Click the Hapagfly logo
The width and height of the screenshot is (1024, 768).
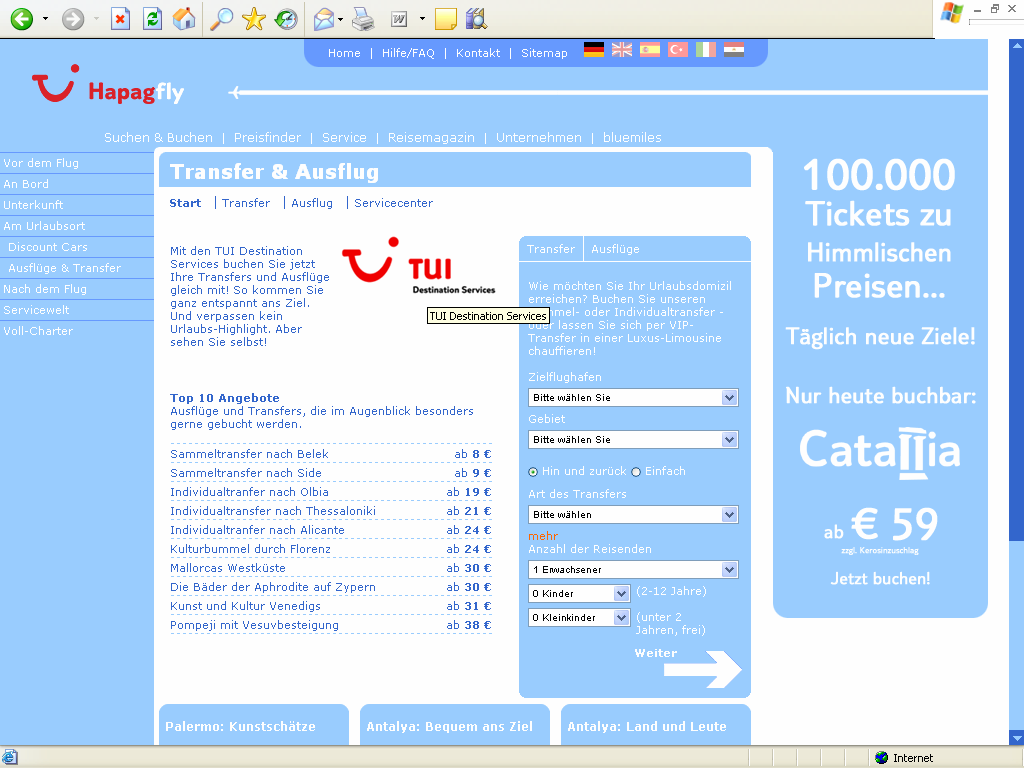(108, 85)
